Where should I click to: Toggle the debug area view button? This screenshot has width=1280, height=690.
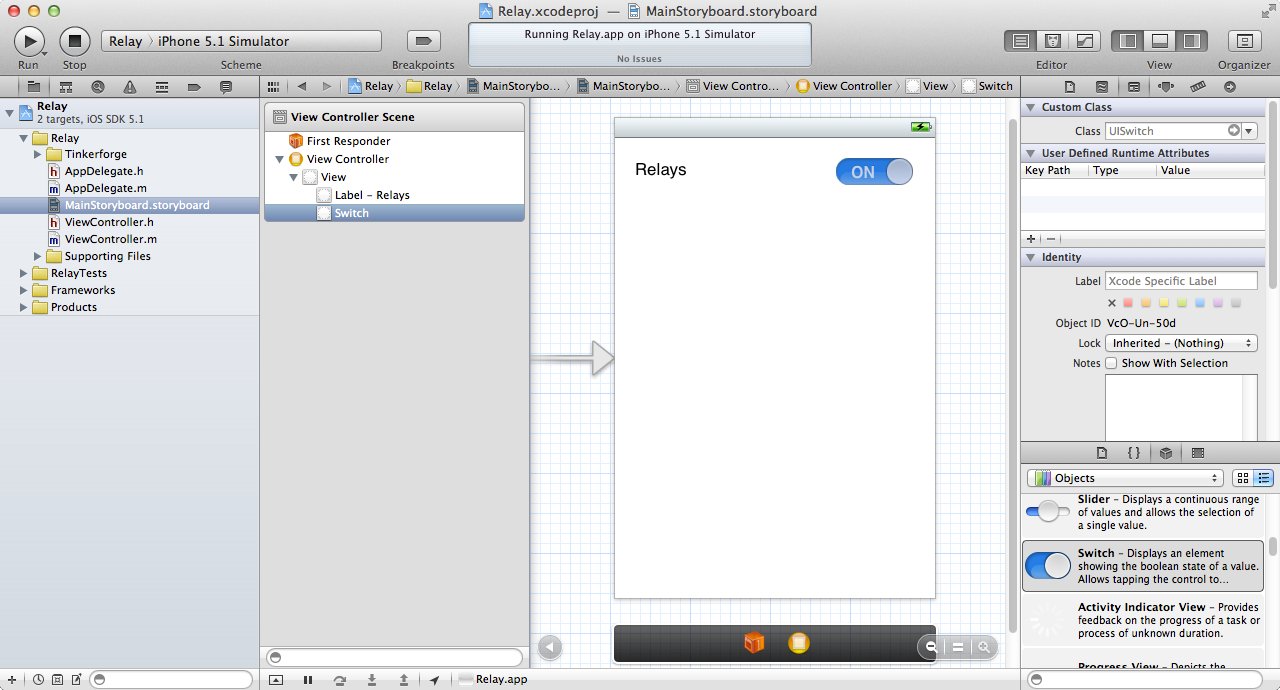pos(1160,41)
